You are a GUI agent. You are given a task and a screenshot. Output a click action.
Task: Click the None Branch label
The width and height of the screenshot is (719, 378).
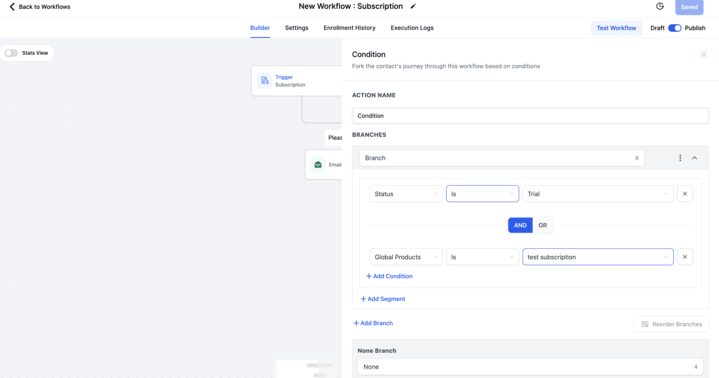[x=377, y=350]
